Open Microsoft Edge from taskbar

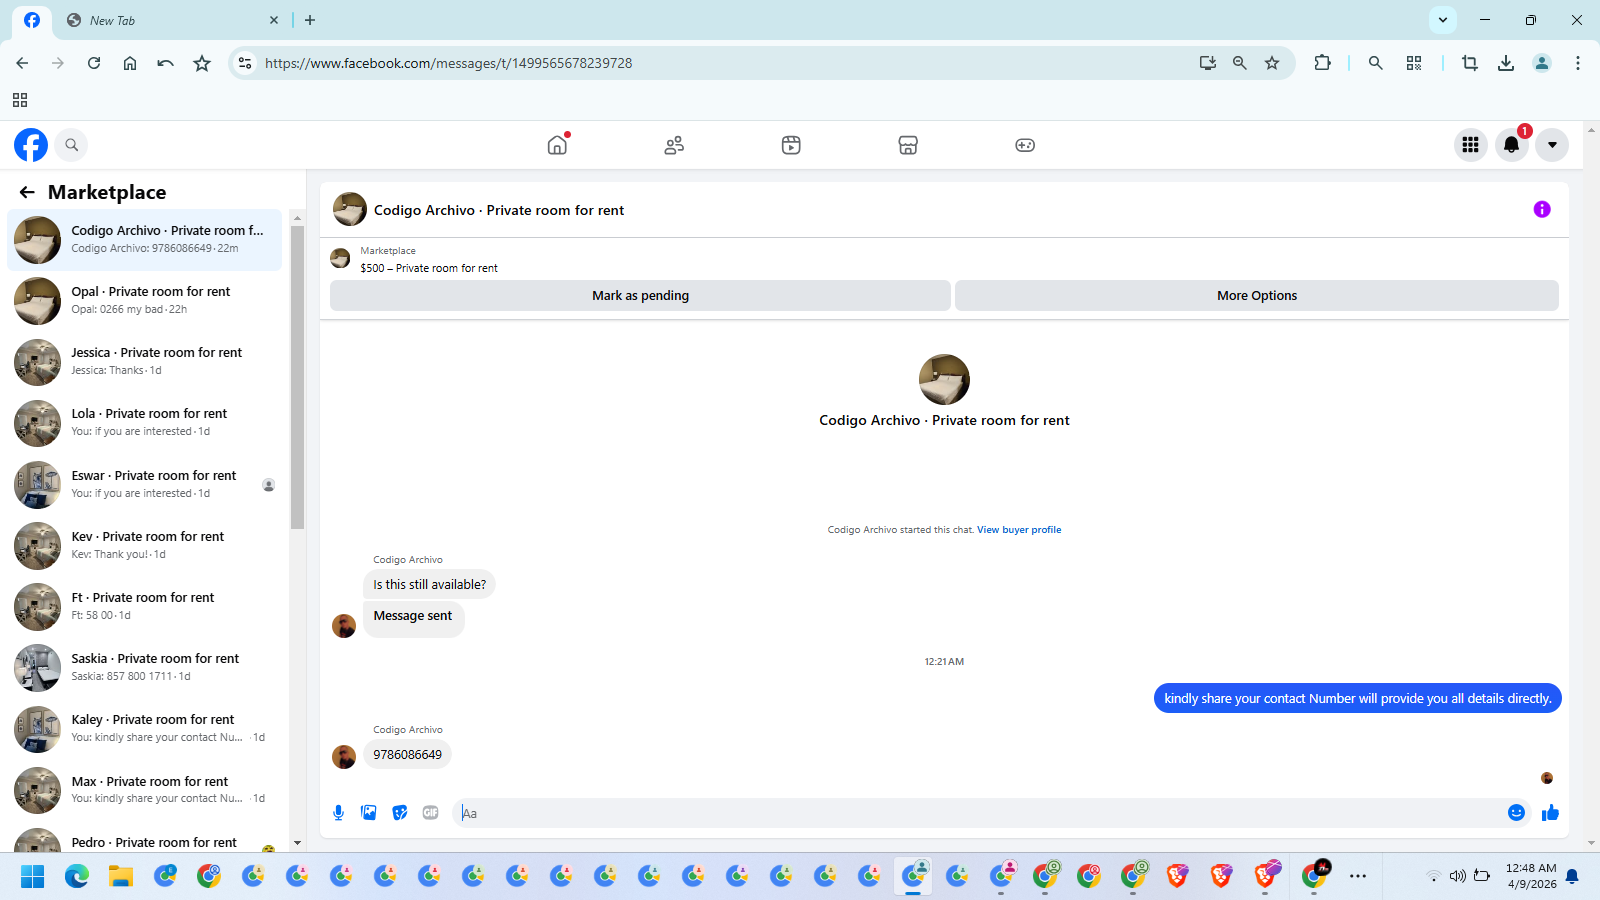click(x=77, y=876)
